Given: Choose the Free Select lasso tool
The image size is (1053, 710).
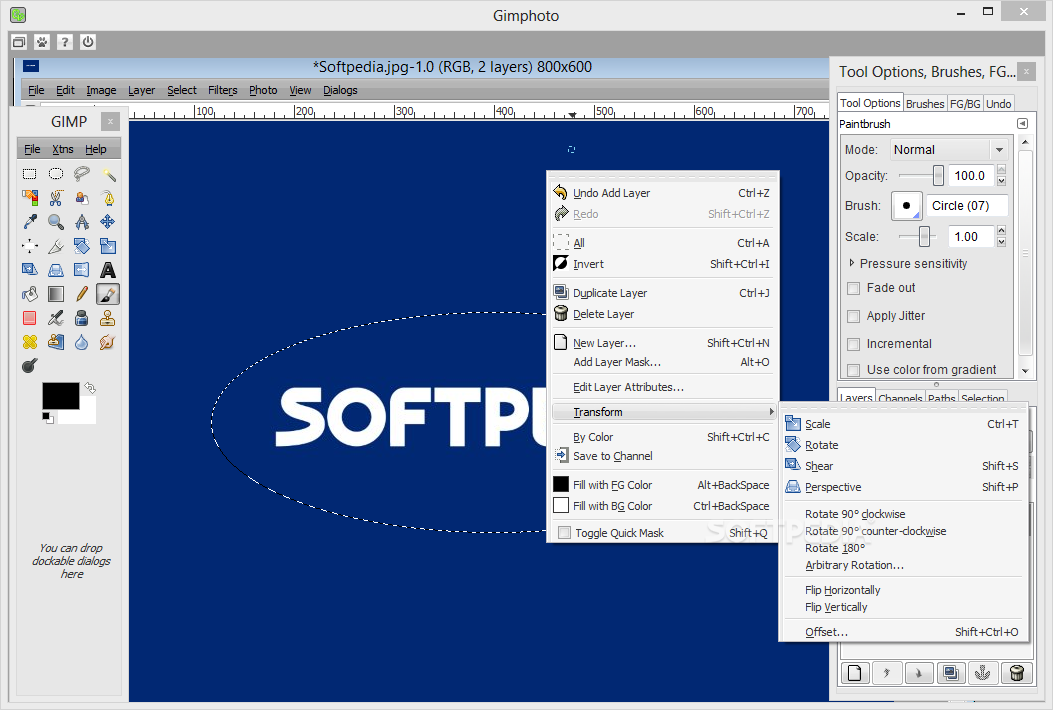Looking at the screenshot, I should pos(82,174).
